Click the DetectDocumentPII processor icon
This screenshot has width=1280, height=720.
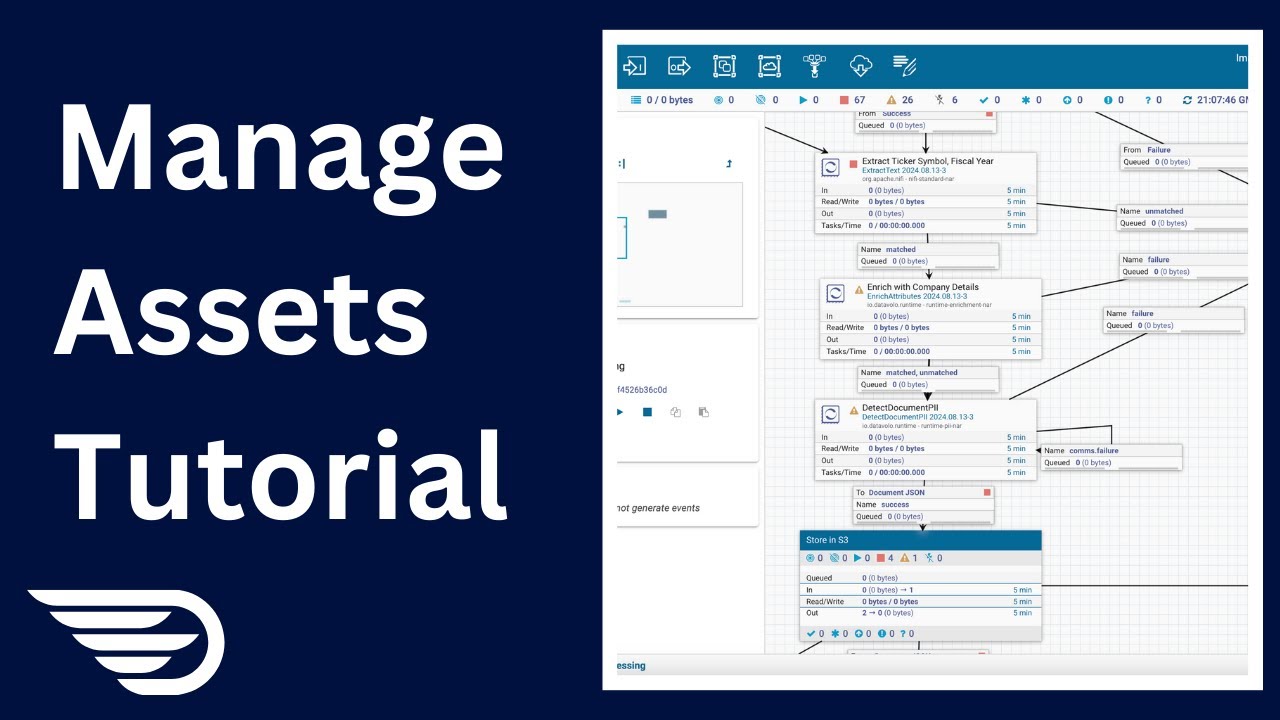coord(831,414)
